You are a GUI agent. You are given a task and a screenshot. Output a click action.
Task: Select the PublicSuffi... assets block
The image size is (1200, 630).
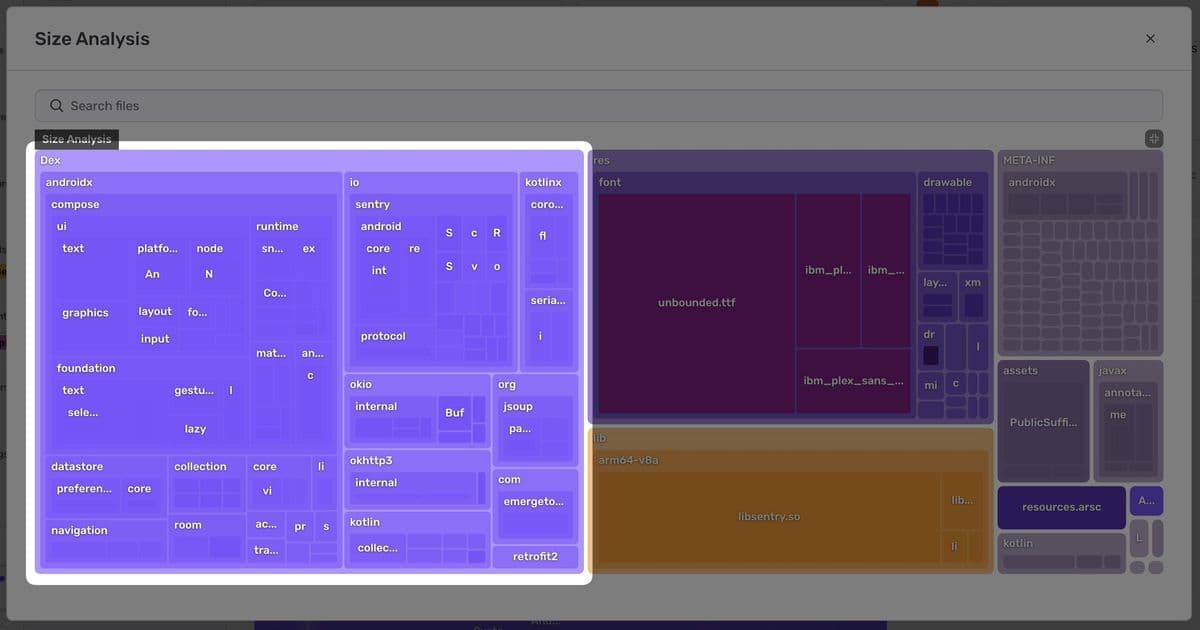tap(1043, 422)
